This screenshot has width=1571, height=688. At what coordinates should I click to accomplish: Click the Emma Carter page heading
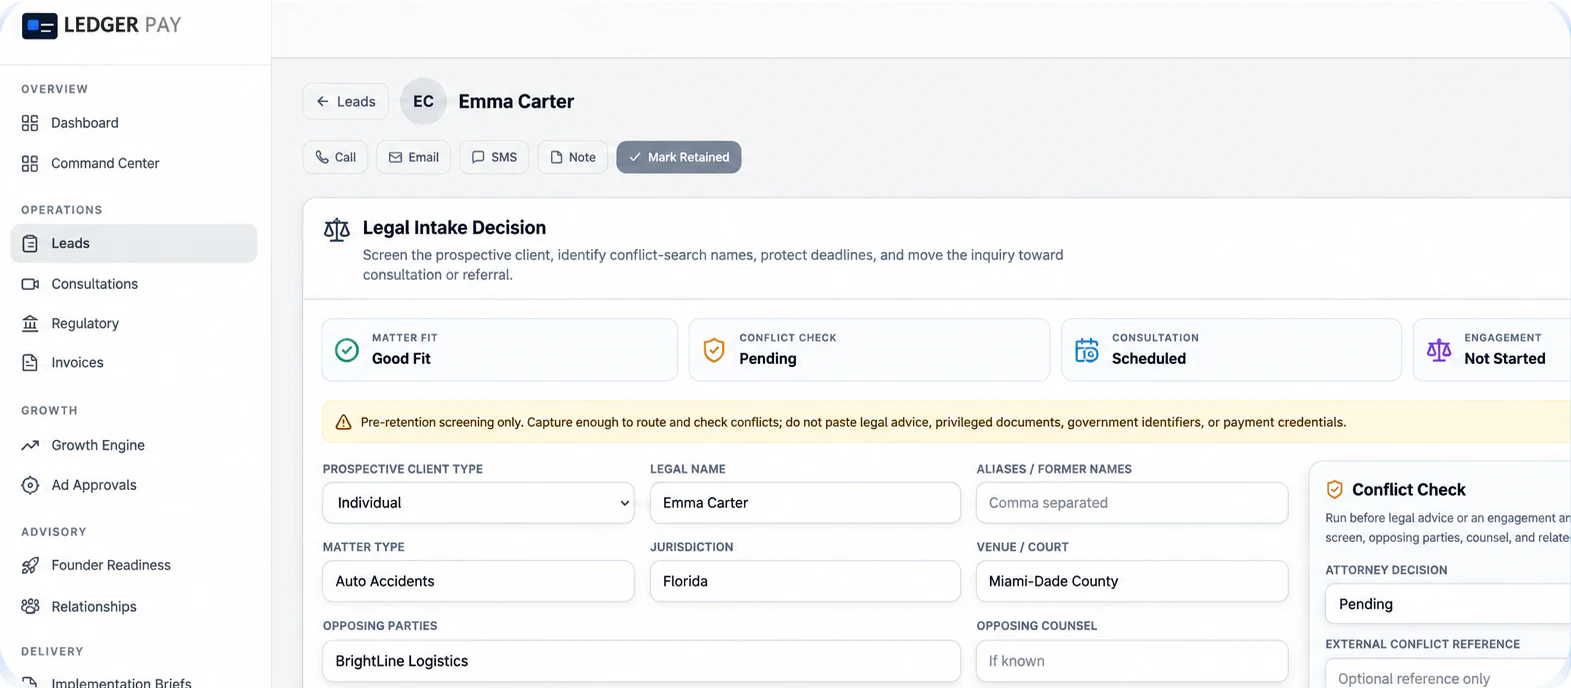pos(516,101)
